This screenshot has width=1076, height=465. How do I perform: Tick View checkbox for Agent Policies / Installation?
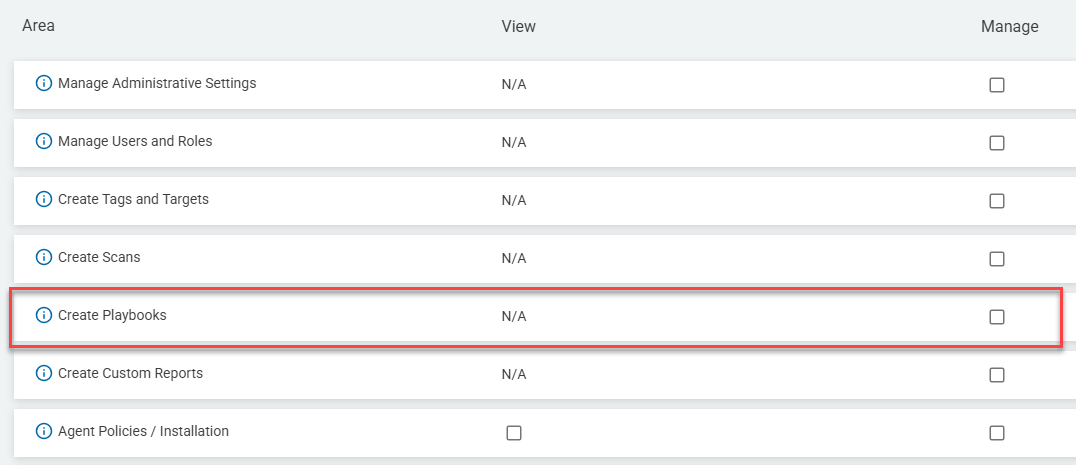(514, 433)
